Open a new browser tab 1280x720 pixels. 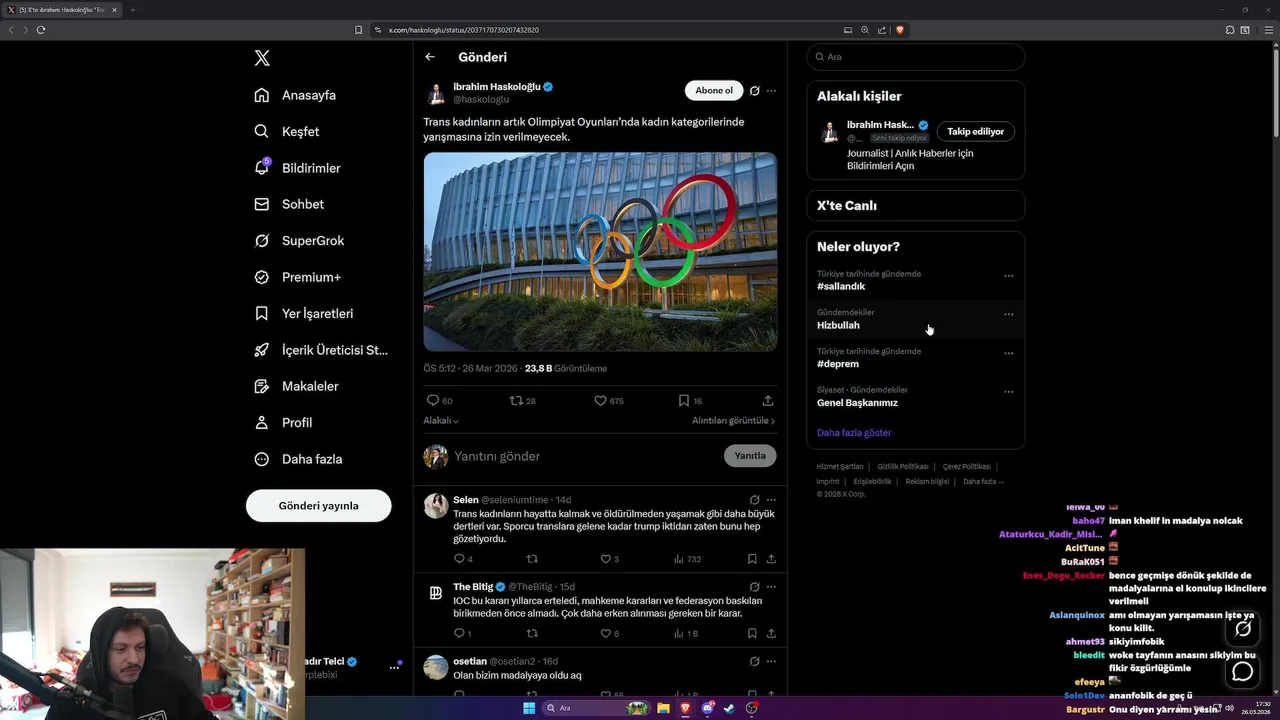coord(132,10)
